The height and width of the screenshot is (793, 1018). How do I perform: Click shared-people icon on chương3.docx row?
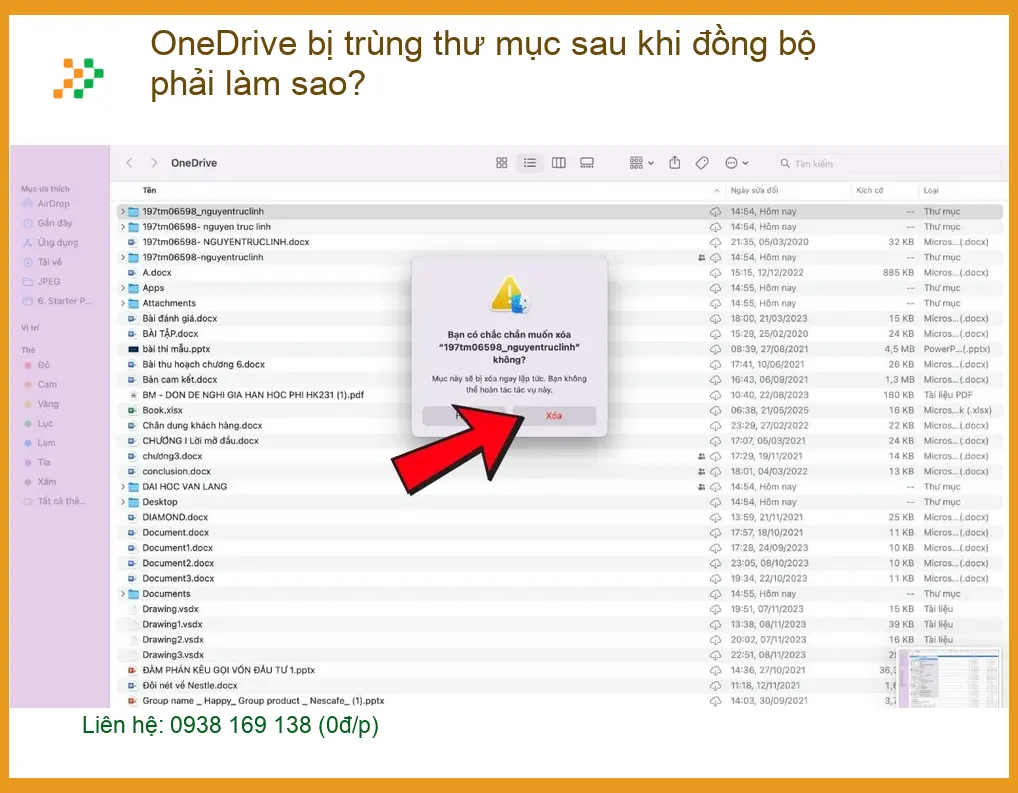pyautogui.click(x=701, y=456)
